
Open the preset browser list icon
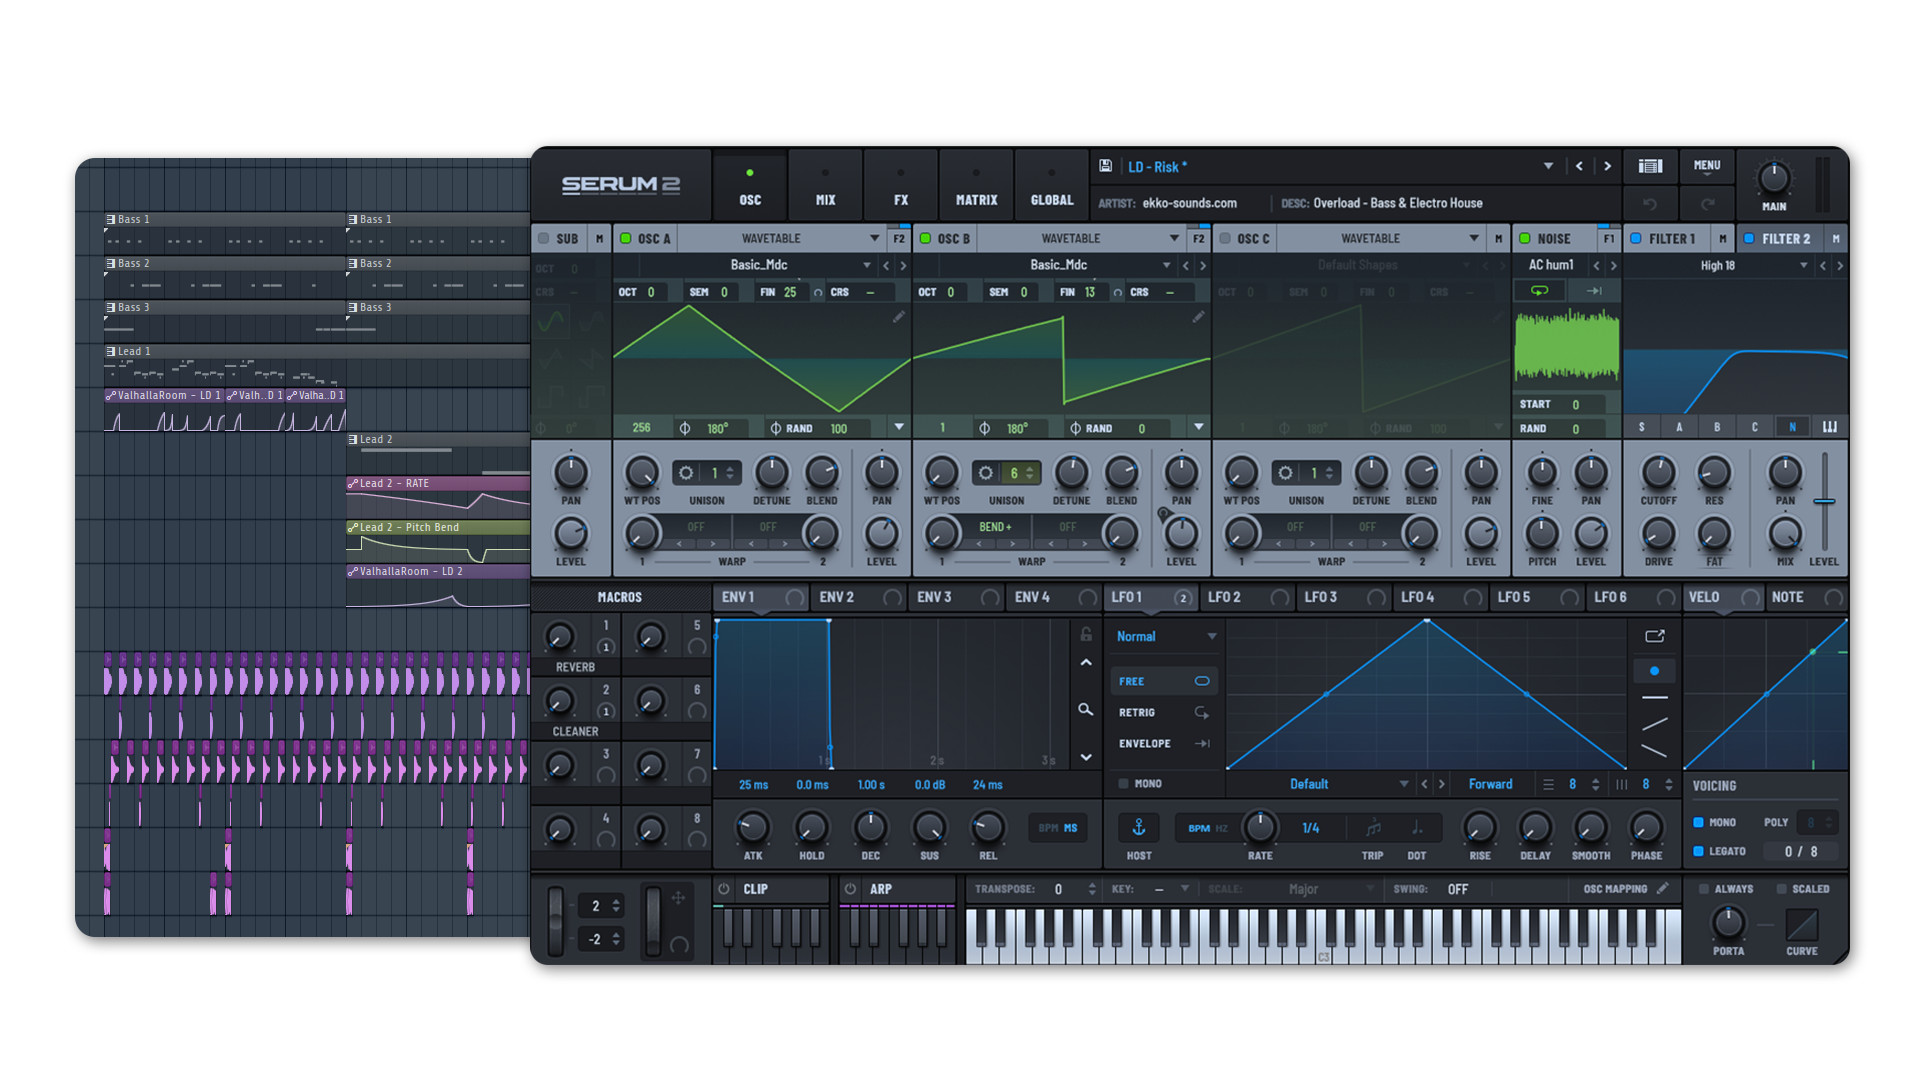point(1650,166)
